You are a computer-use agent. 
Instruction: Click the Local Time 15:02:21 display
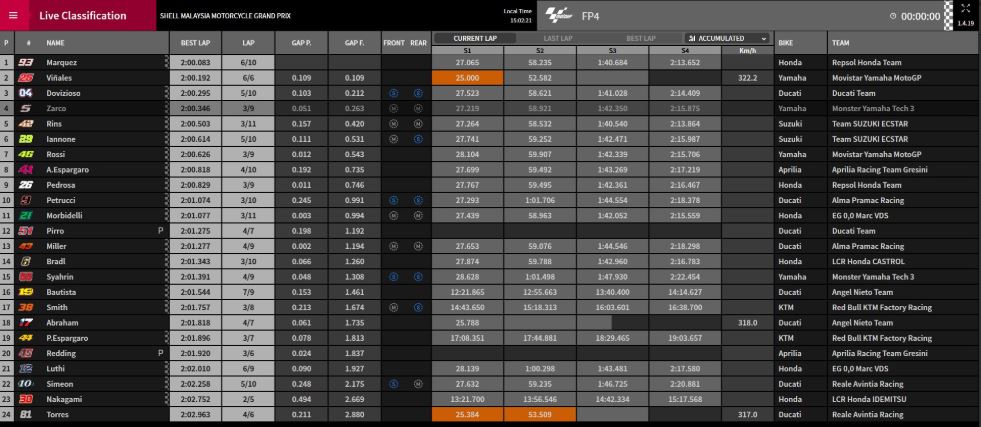[x=517, y=16]
